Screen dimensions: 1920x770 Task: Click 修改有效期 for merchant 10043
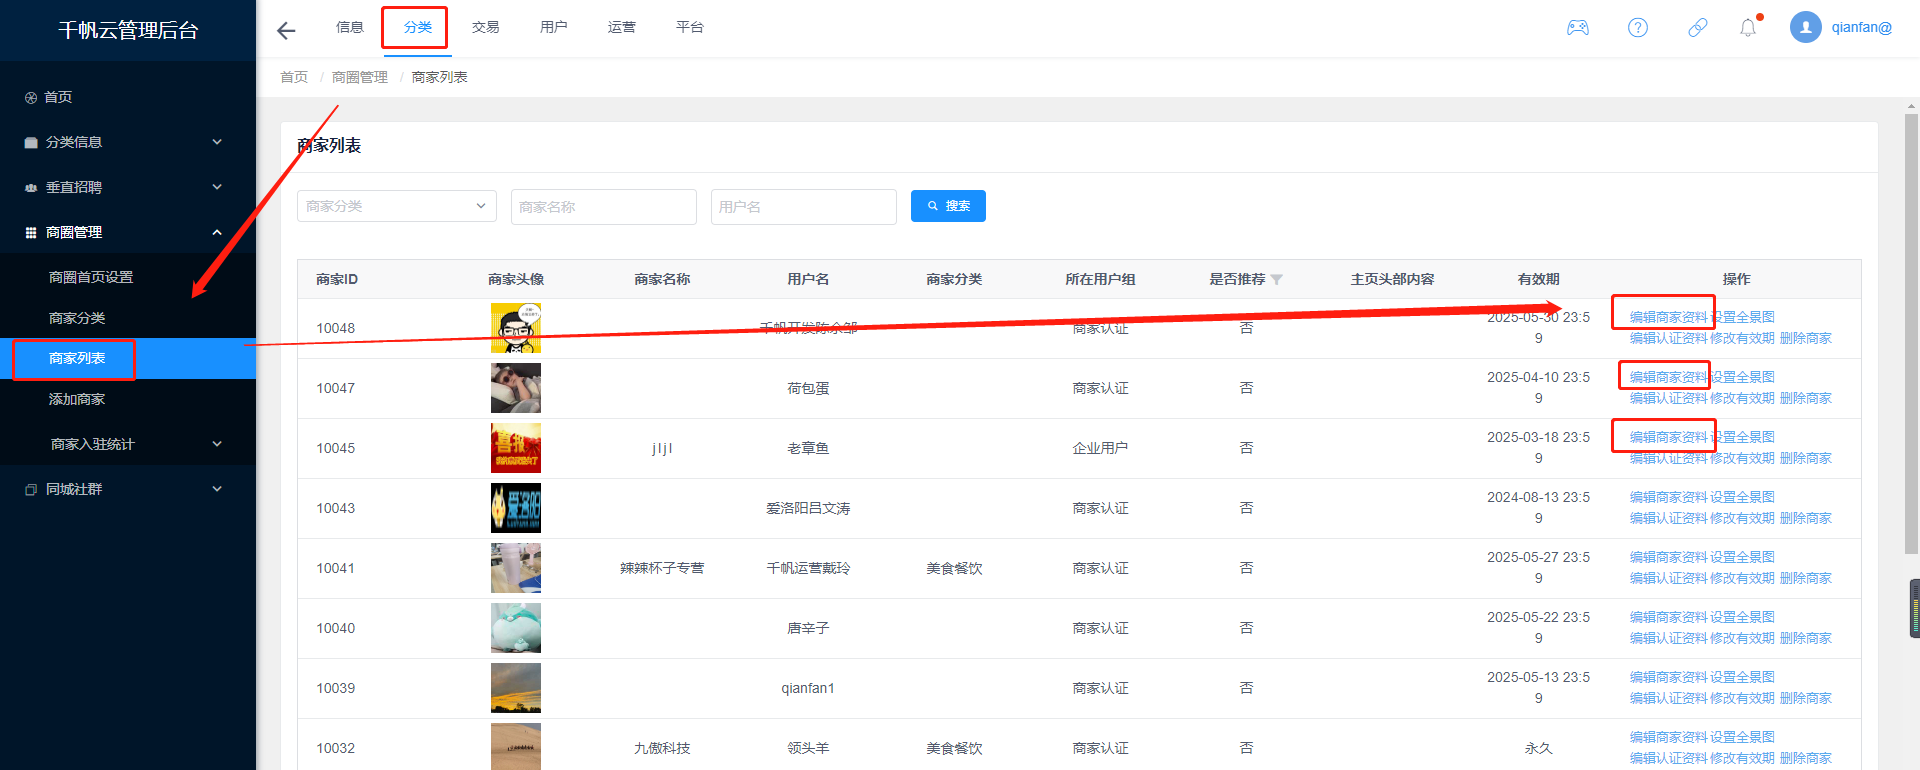point(1743,518)
